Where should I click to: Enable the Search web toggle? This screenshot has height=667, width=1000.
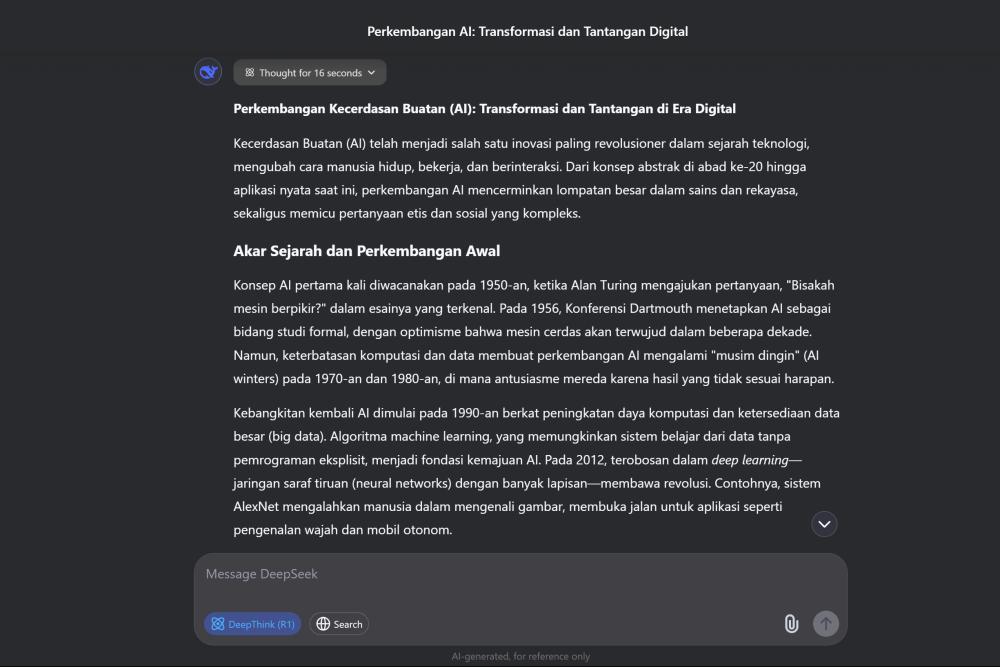339,624
